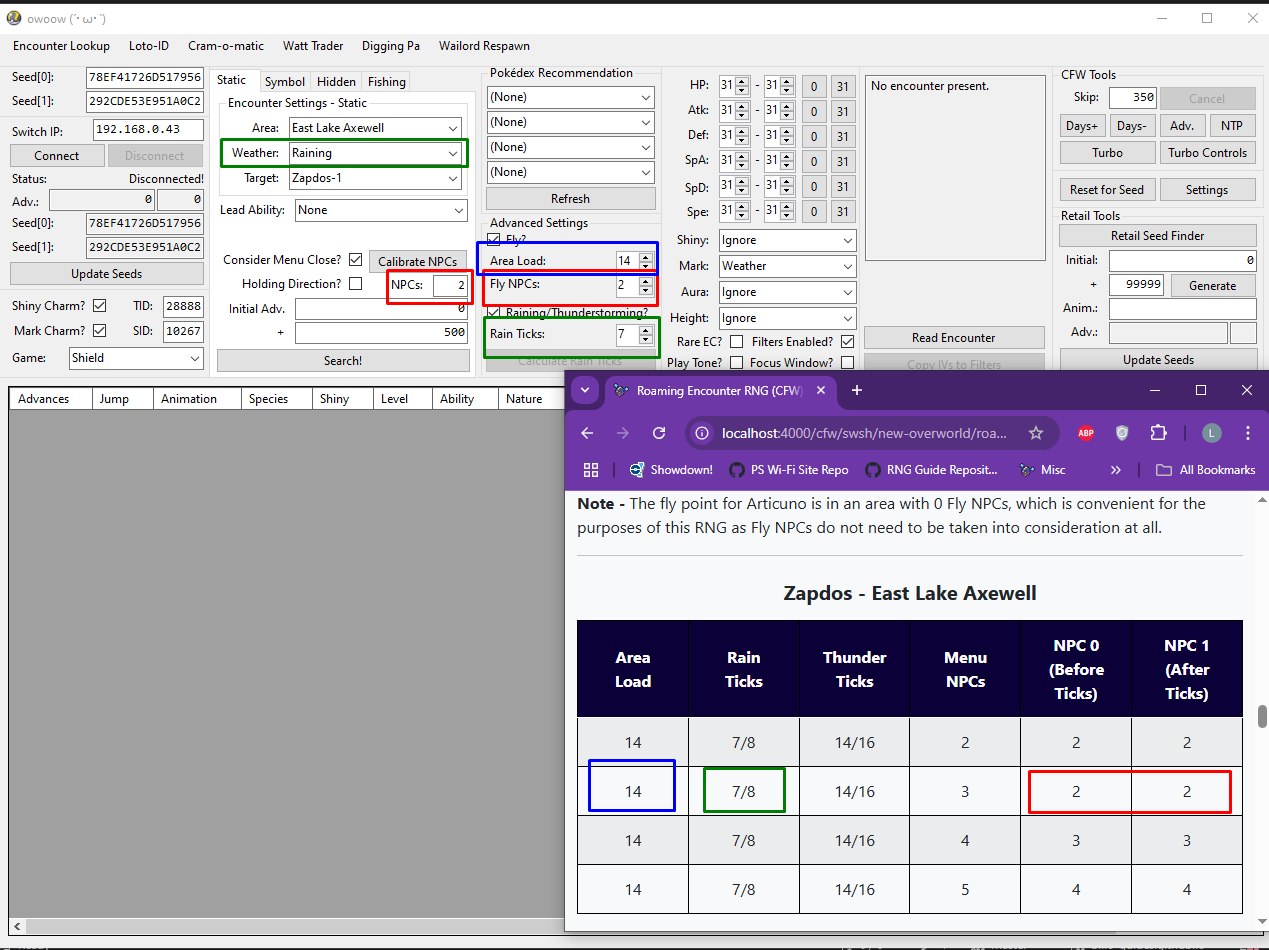Reload the page in the browser window
Viewport: 1269px width, 950px height.
coord(659,433)
